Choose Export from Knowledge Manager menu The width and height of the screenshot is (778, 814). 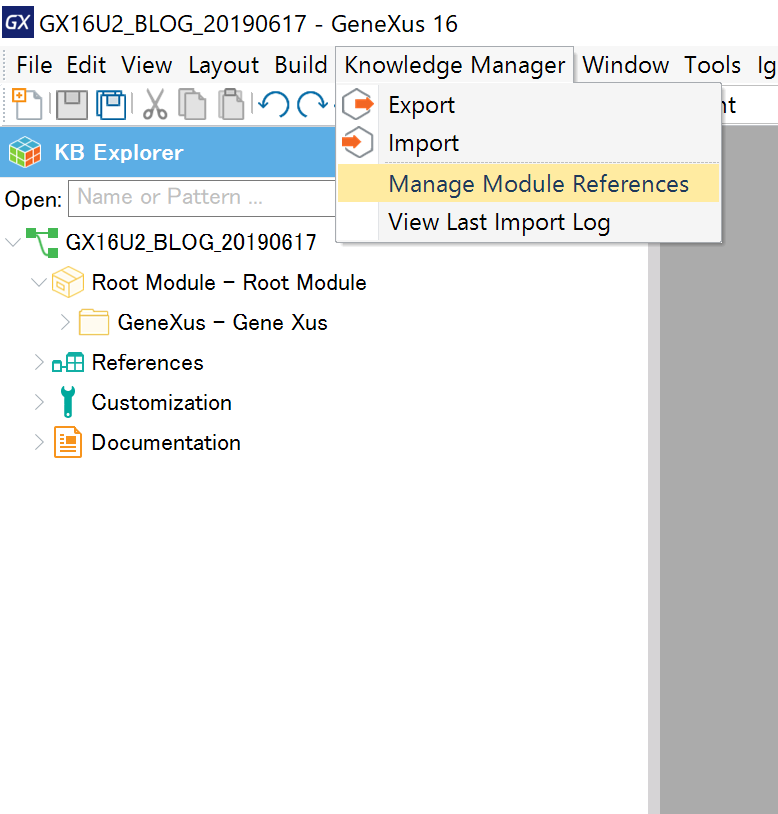click(x=528, y=105)
